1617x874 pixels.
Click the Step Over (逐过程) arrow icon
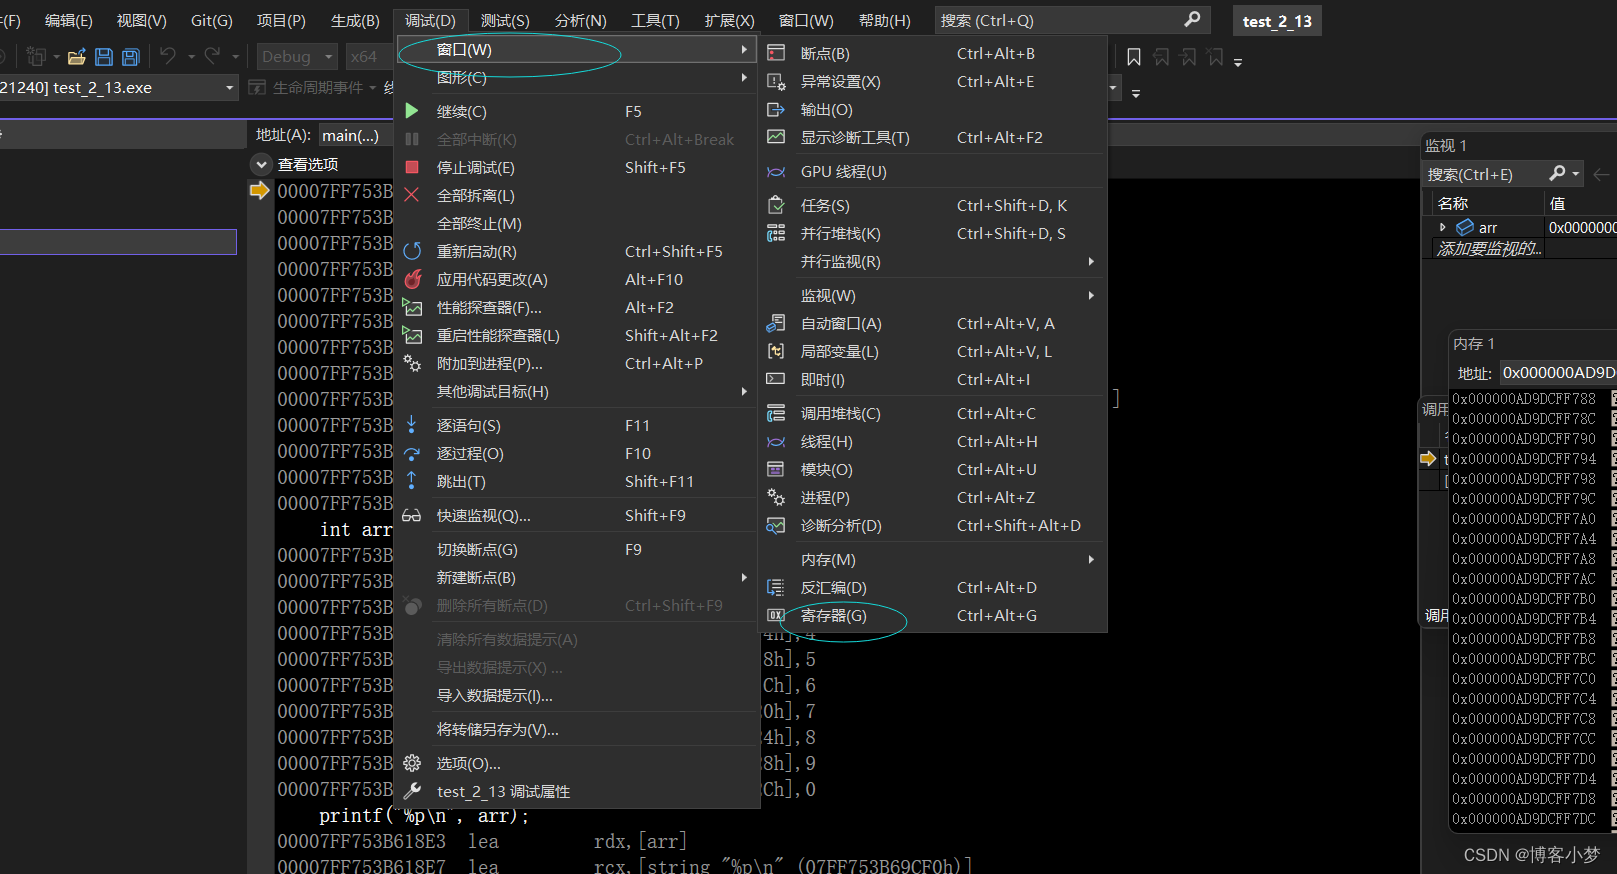tap(412, 453)
